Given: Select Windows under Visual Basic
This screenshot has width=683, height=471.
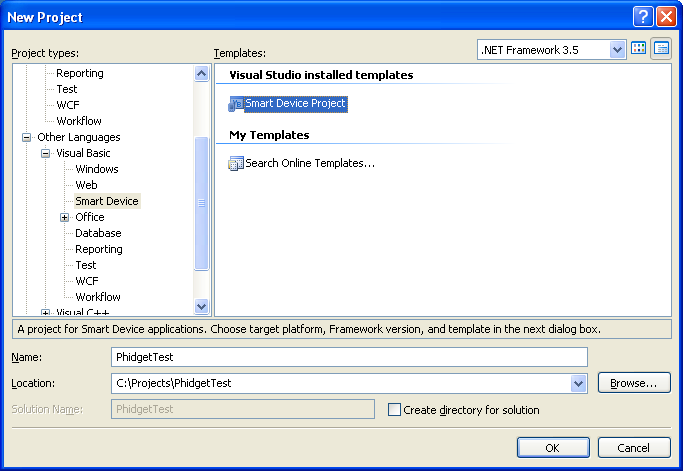Looking at the screenshot, I should pos(97,169).
